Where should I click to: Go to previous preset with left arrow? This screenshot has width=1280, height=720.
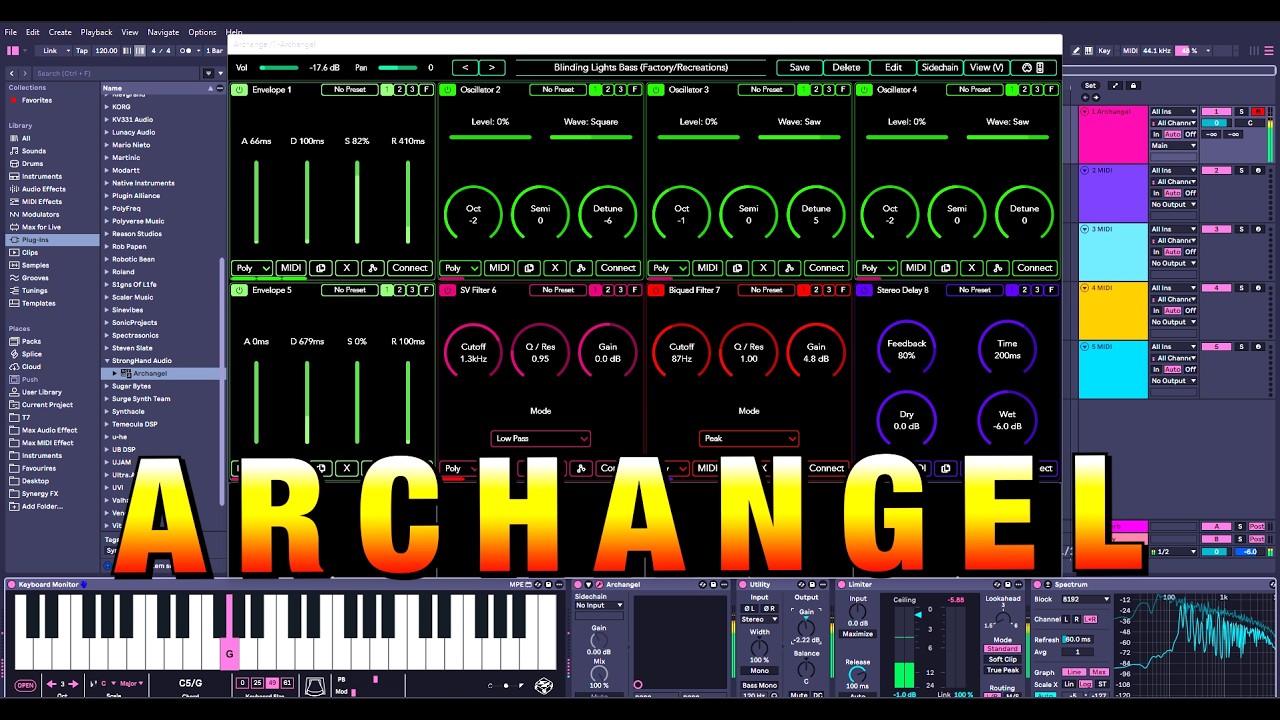465,67
